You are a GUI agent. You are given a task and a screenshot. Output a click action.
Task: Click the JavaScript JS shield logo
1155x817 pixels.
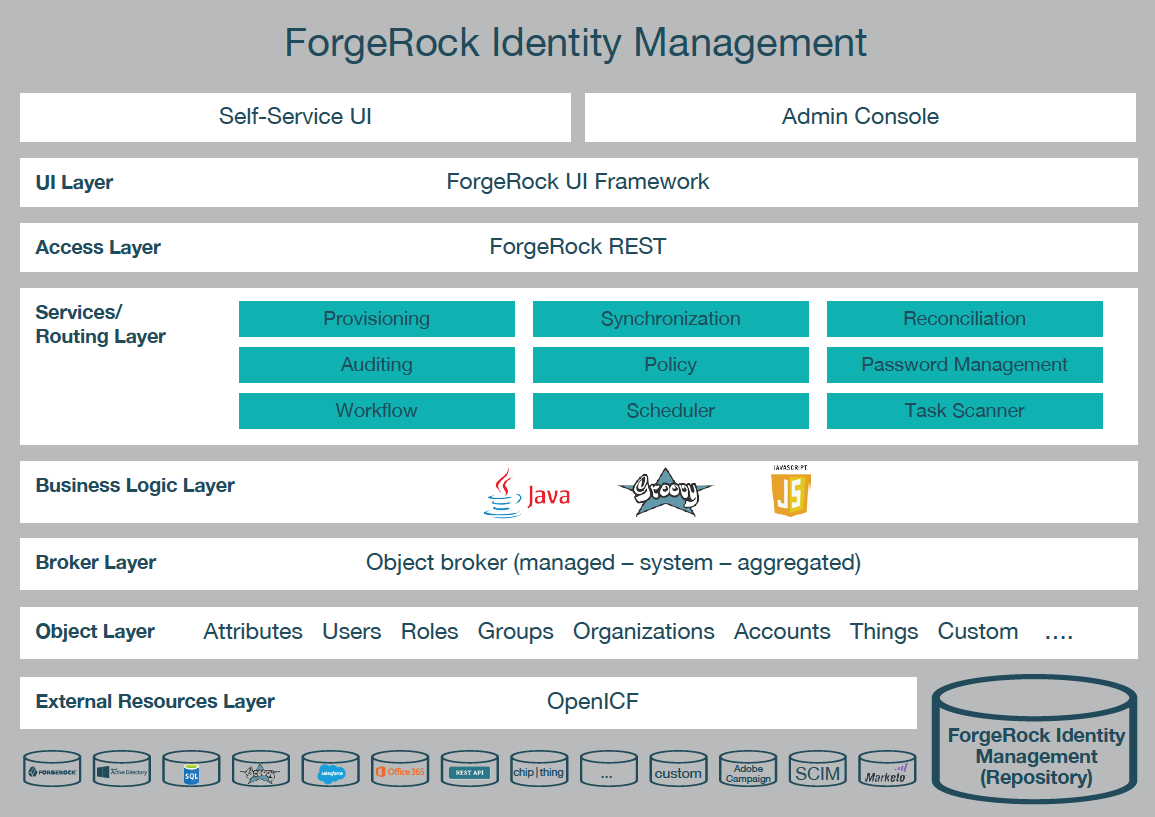(790, 491)
